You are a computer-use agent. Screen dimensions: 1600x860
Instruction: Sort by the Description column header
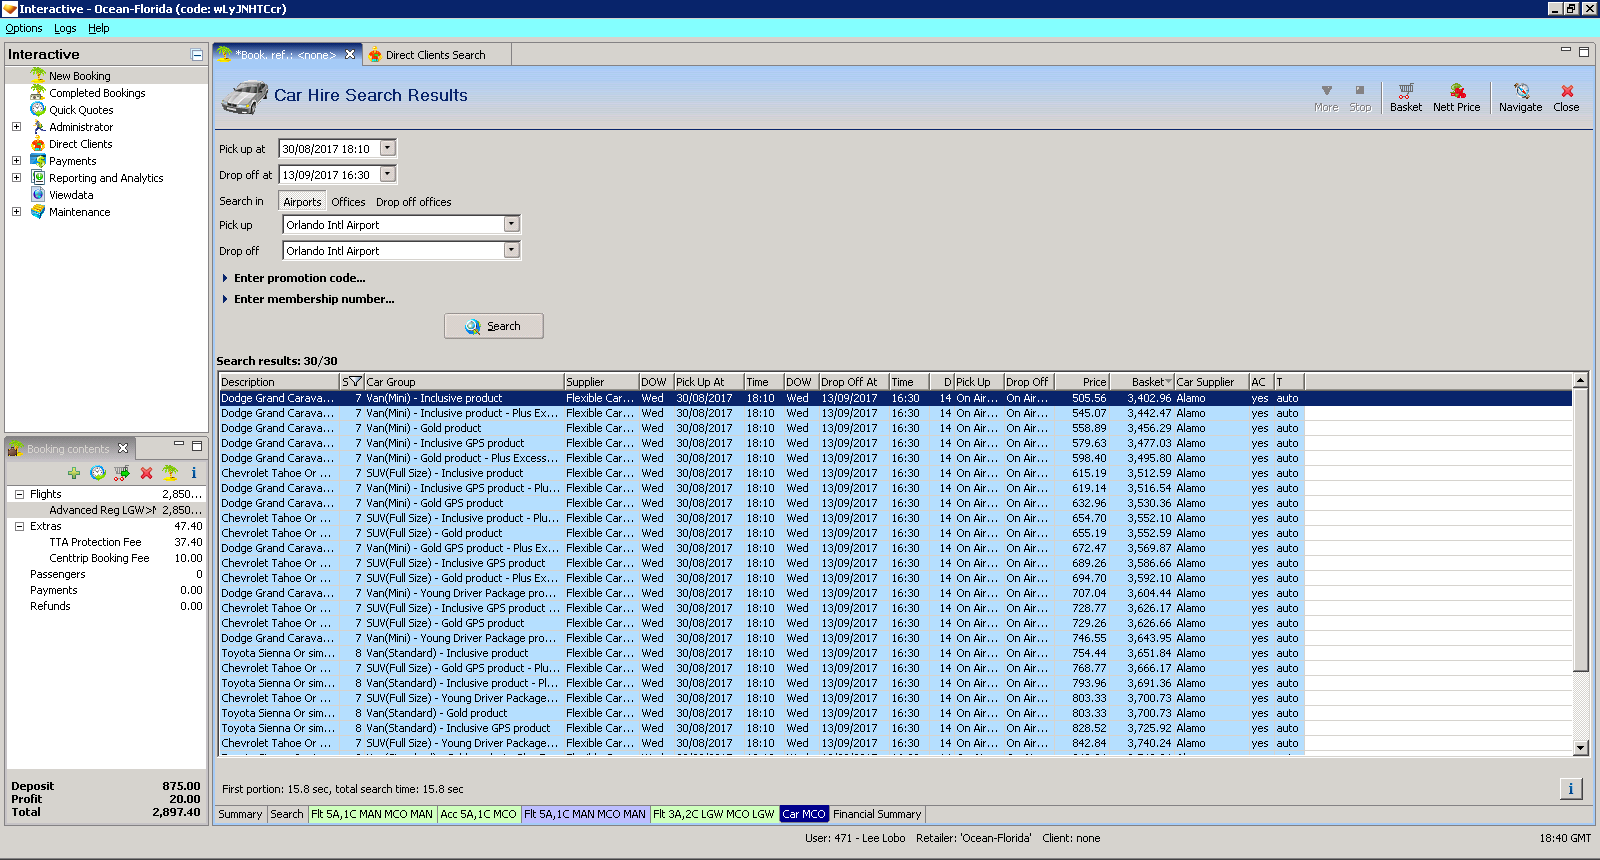pos(279,382)
